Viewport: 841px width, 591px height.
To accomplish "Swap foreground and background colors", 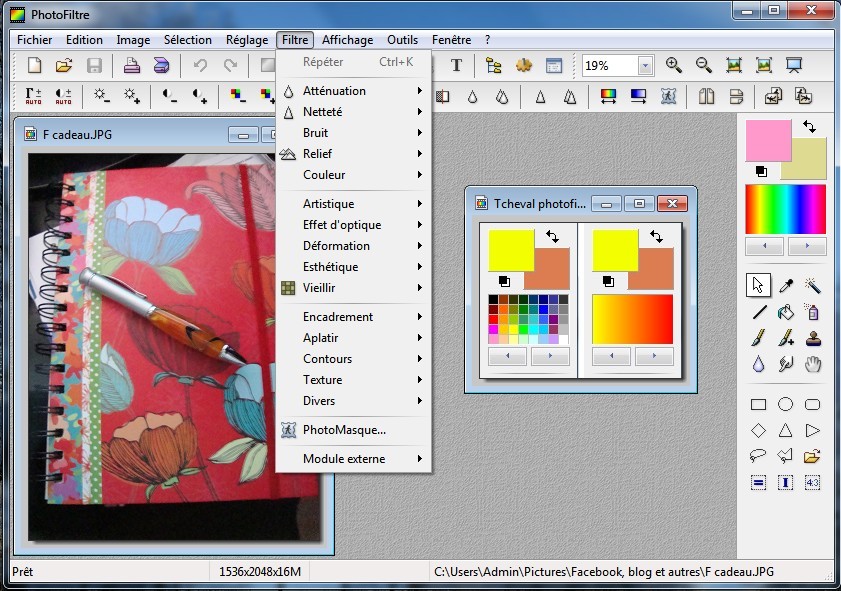I will click(x=809, y=127).
